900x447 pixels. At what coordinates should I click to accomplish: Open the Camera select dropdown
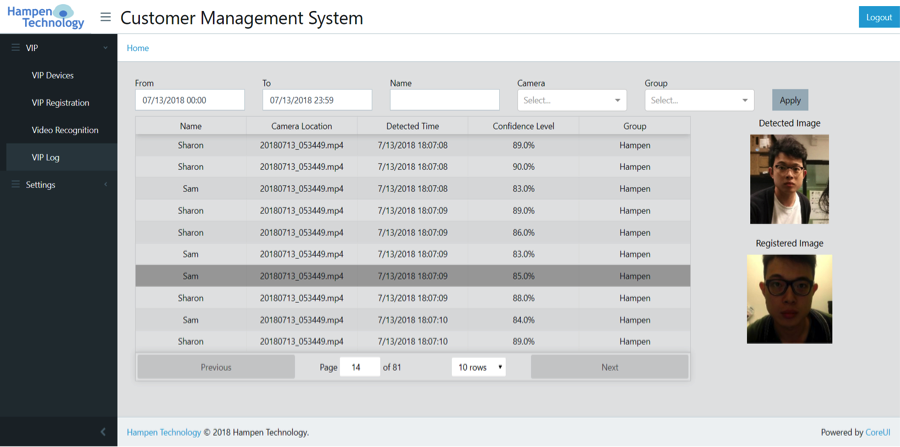pos(571,100)
